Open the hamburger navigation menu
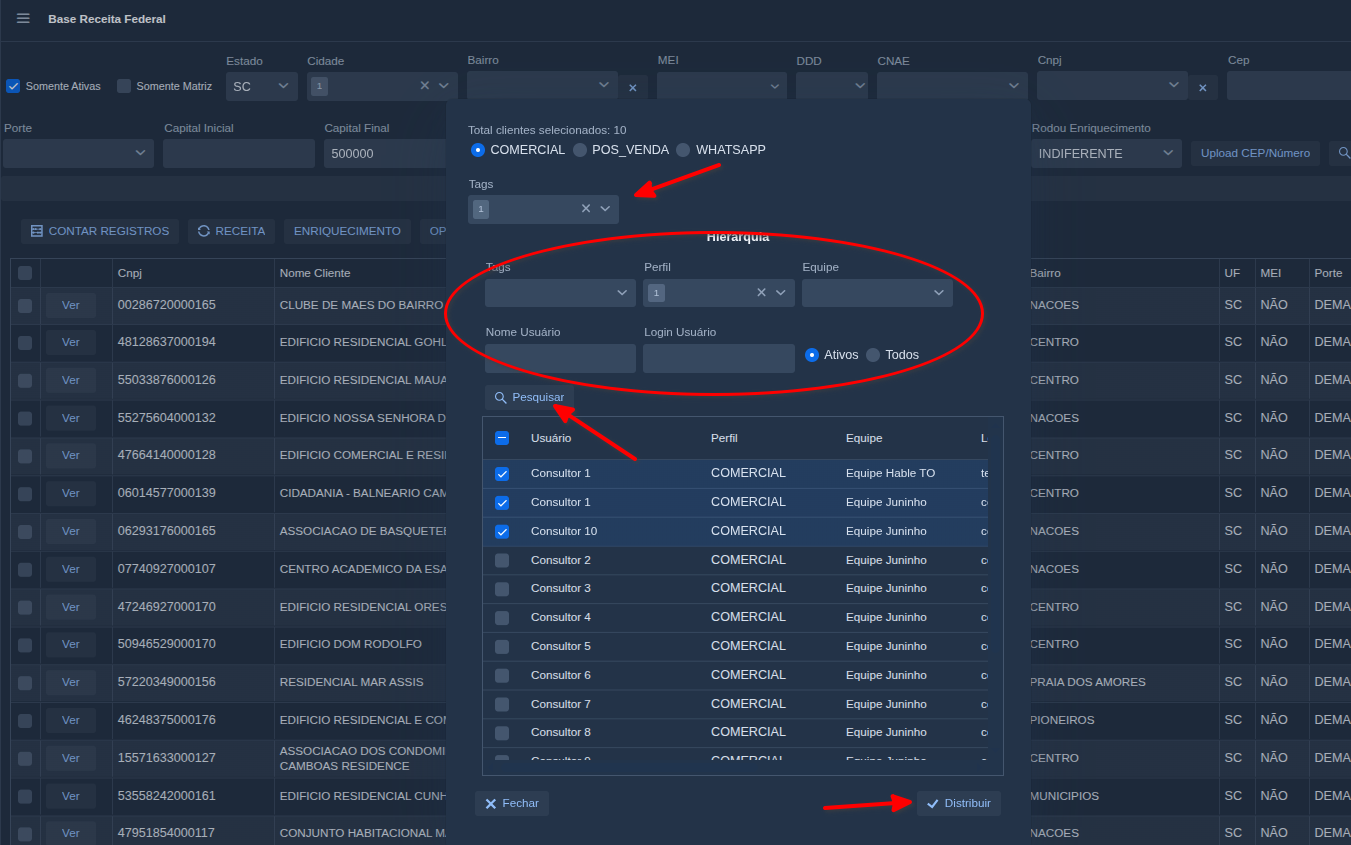1351x845 pixels. pyautogui.click(x=23, y=19)
